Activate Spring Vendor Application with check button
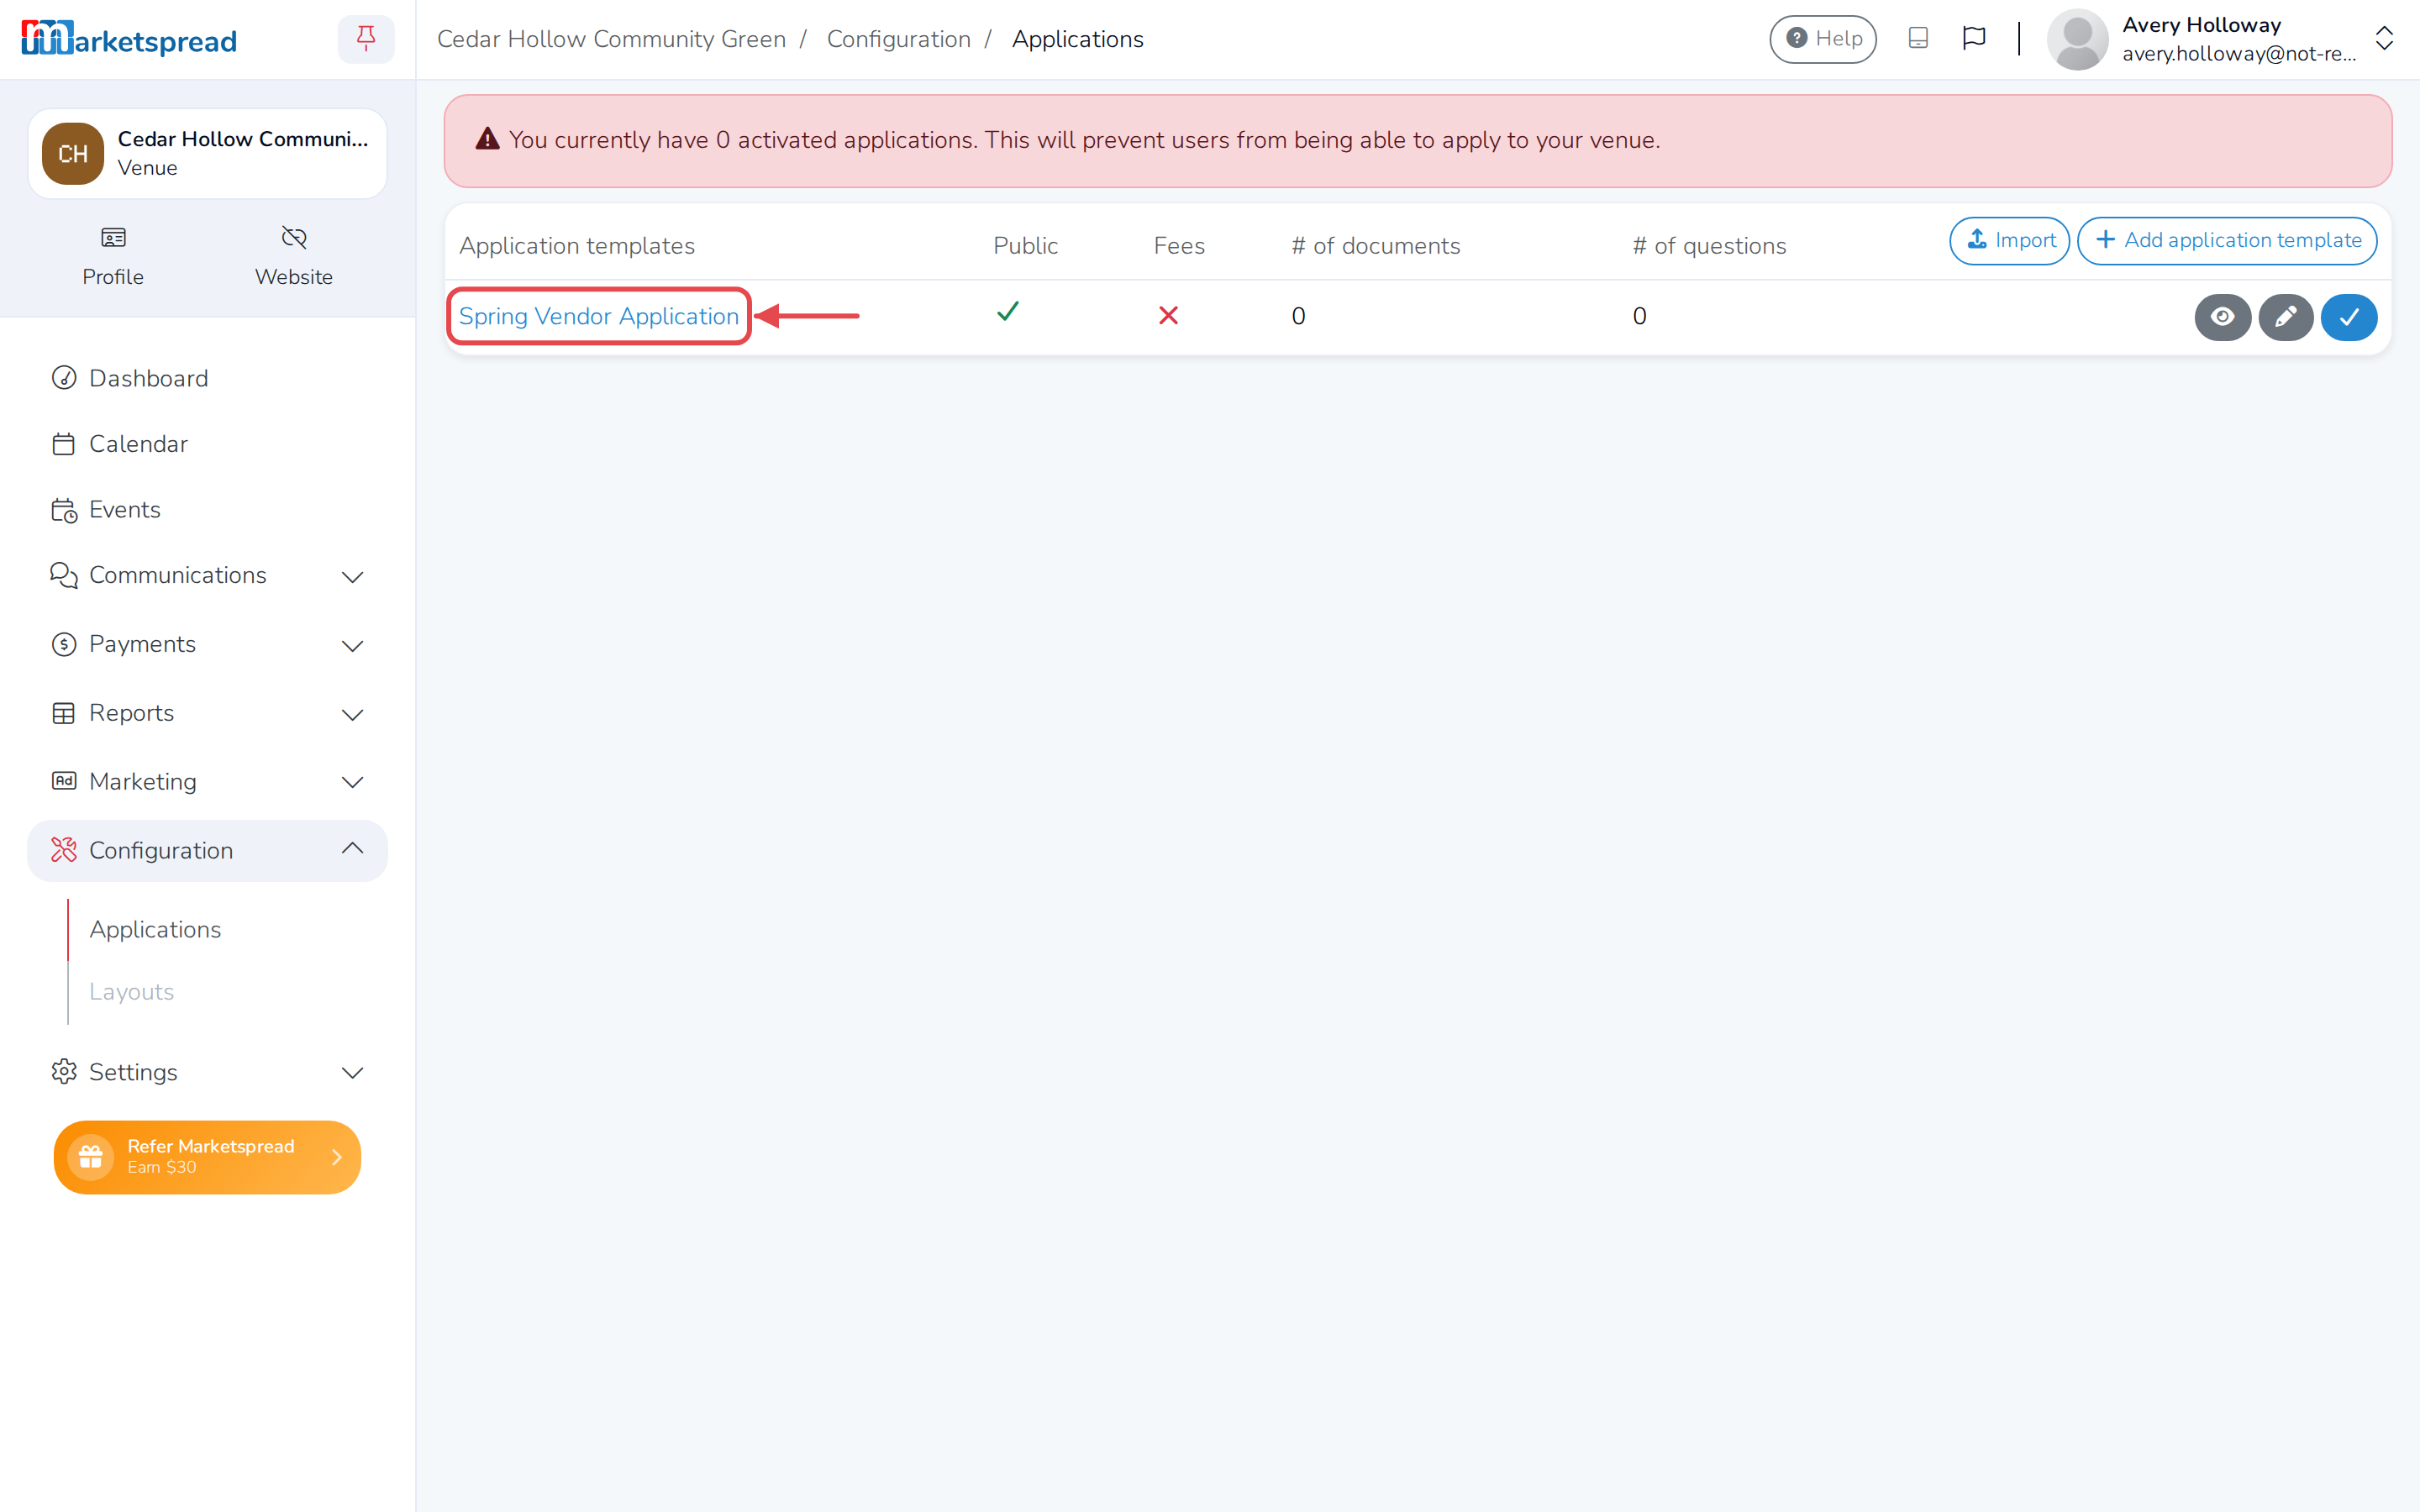 pos(2348,317)
